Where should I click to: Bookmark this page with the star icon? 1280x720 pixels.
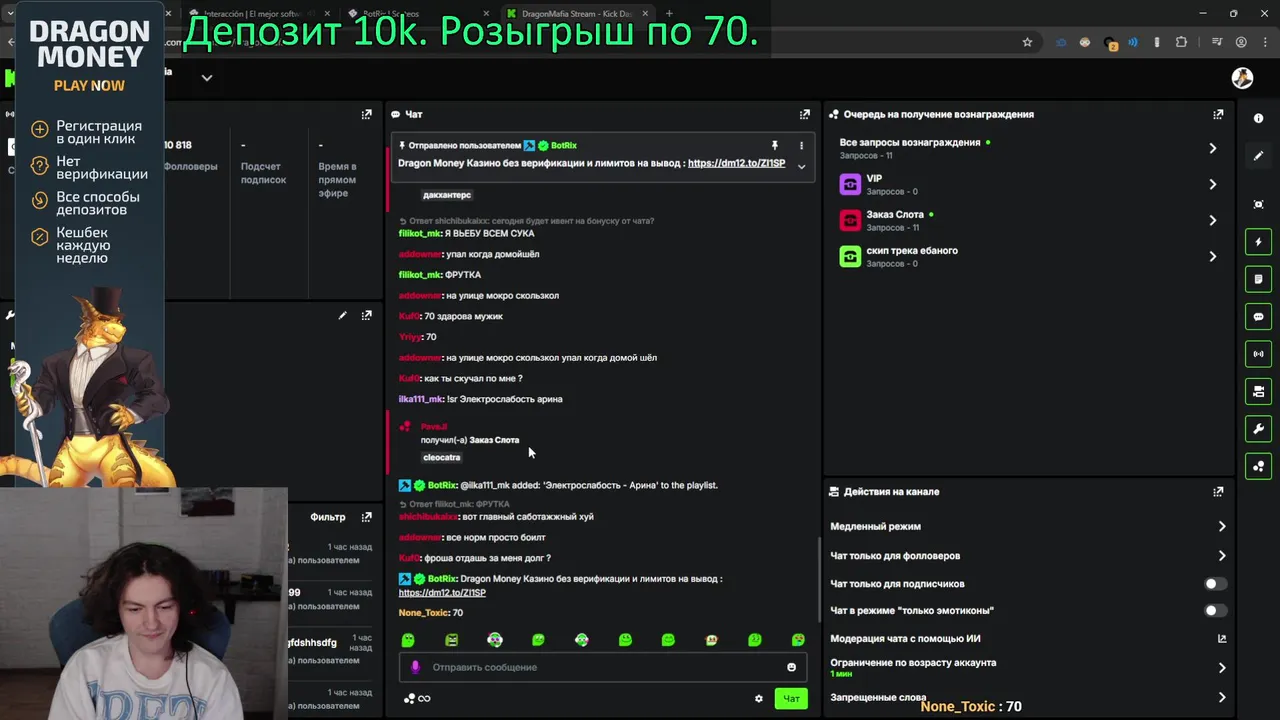point(1027,42)
